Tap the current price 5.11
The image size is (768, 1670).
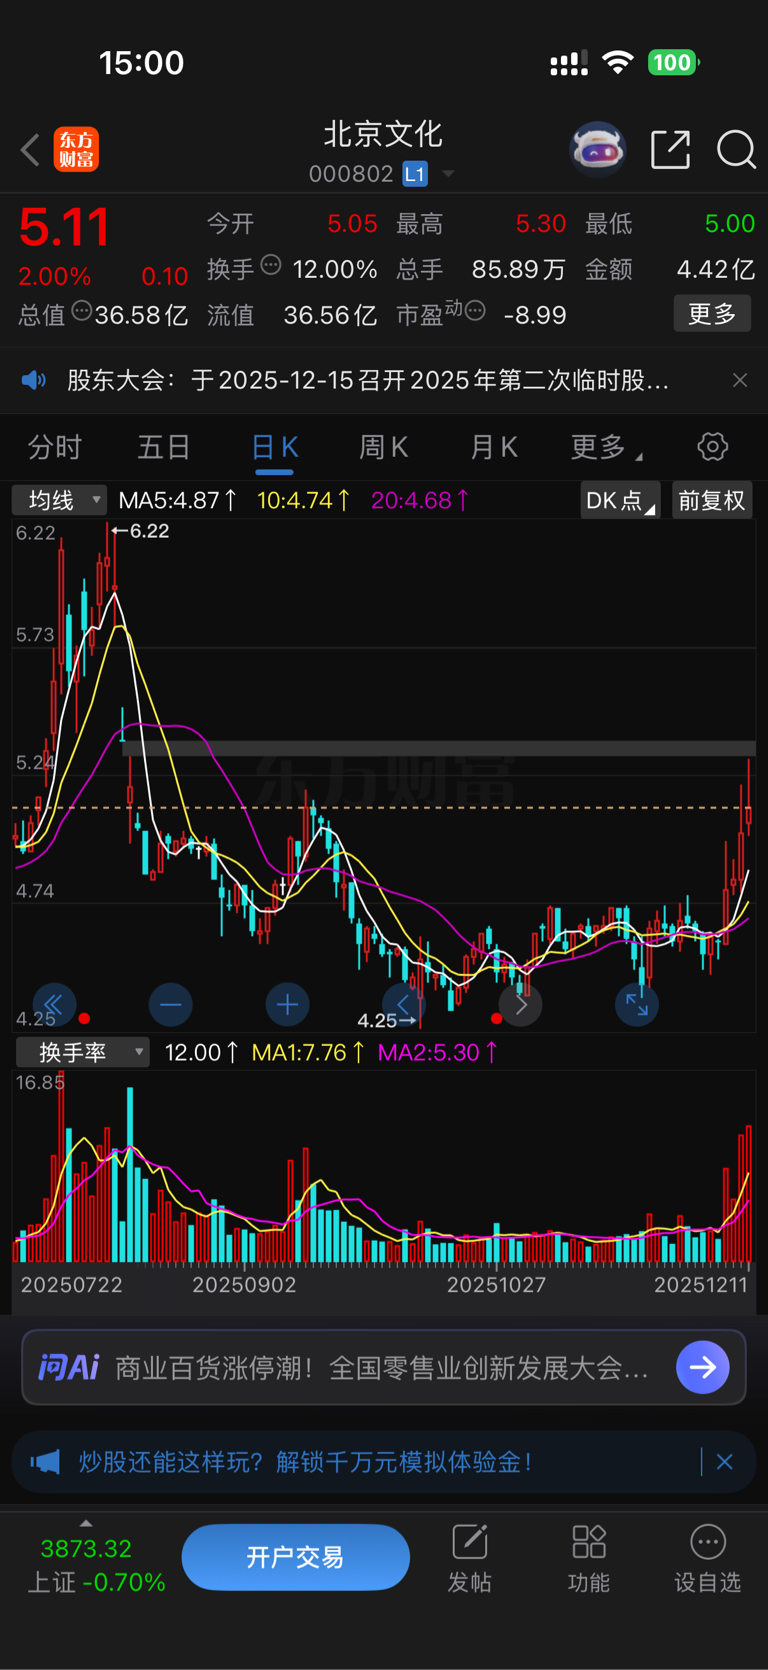point(64,228)
